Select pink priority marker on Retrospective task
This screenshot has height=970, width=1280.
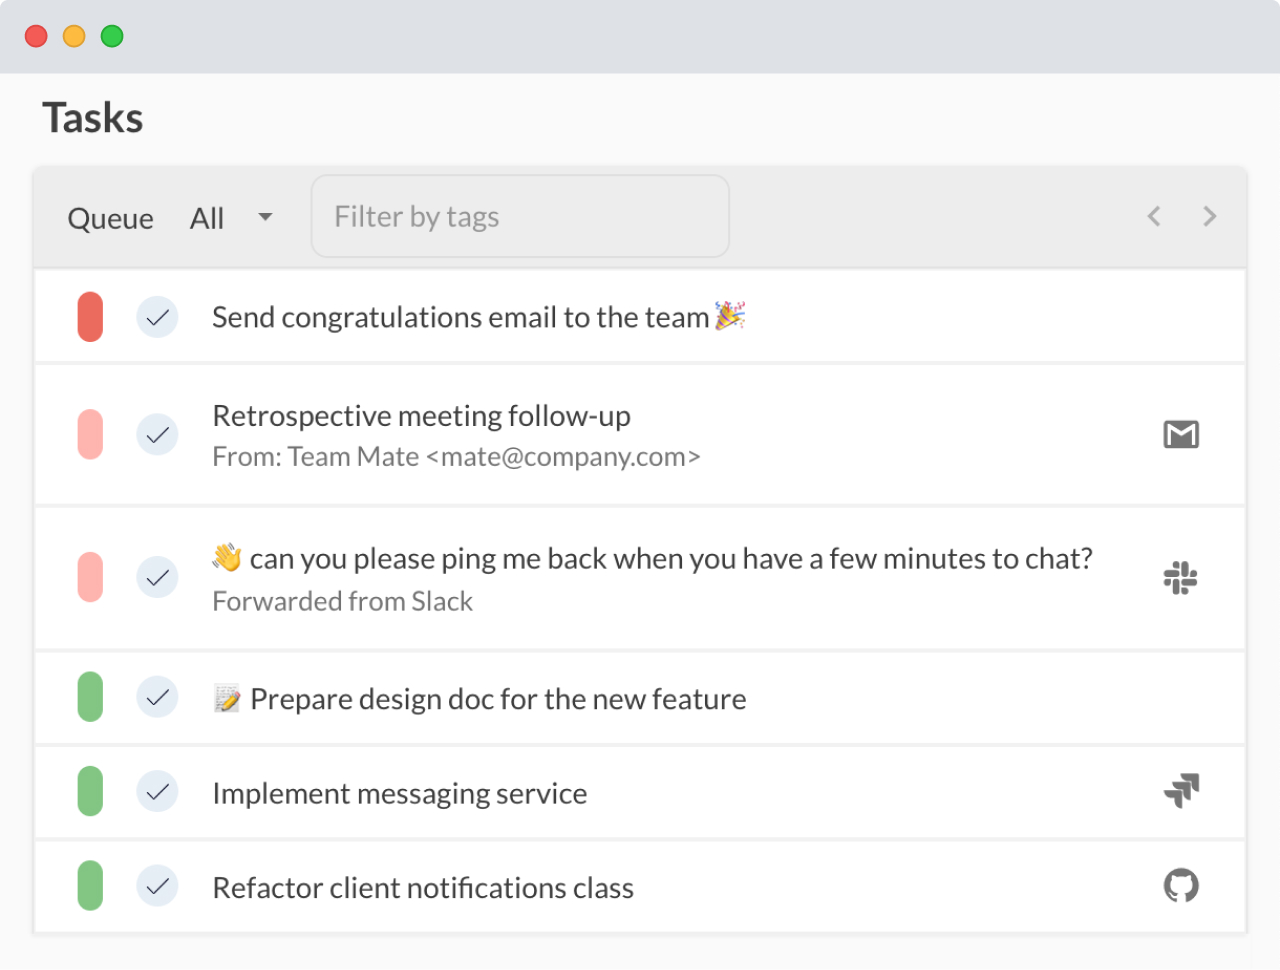pos(90,435)
